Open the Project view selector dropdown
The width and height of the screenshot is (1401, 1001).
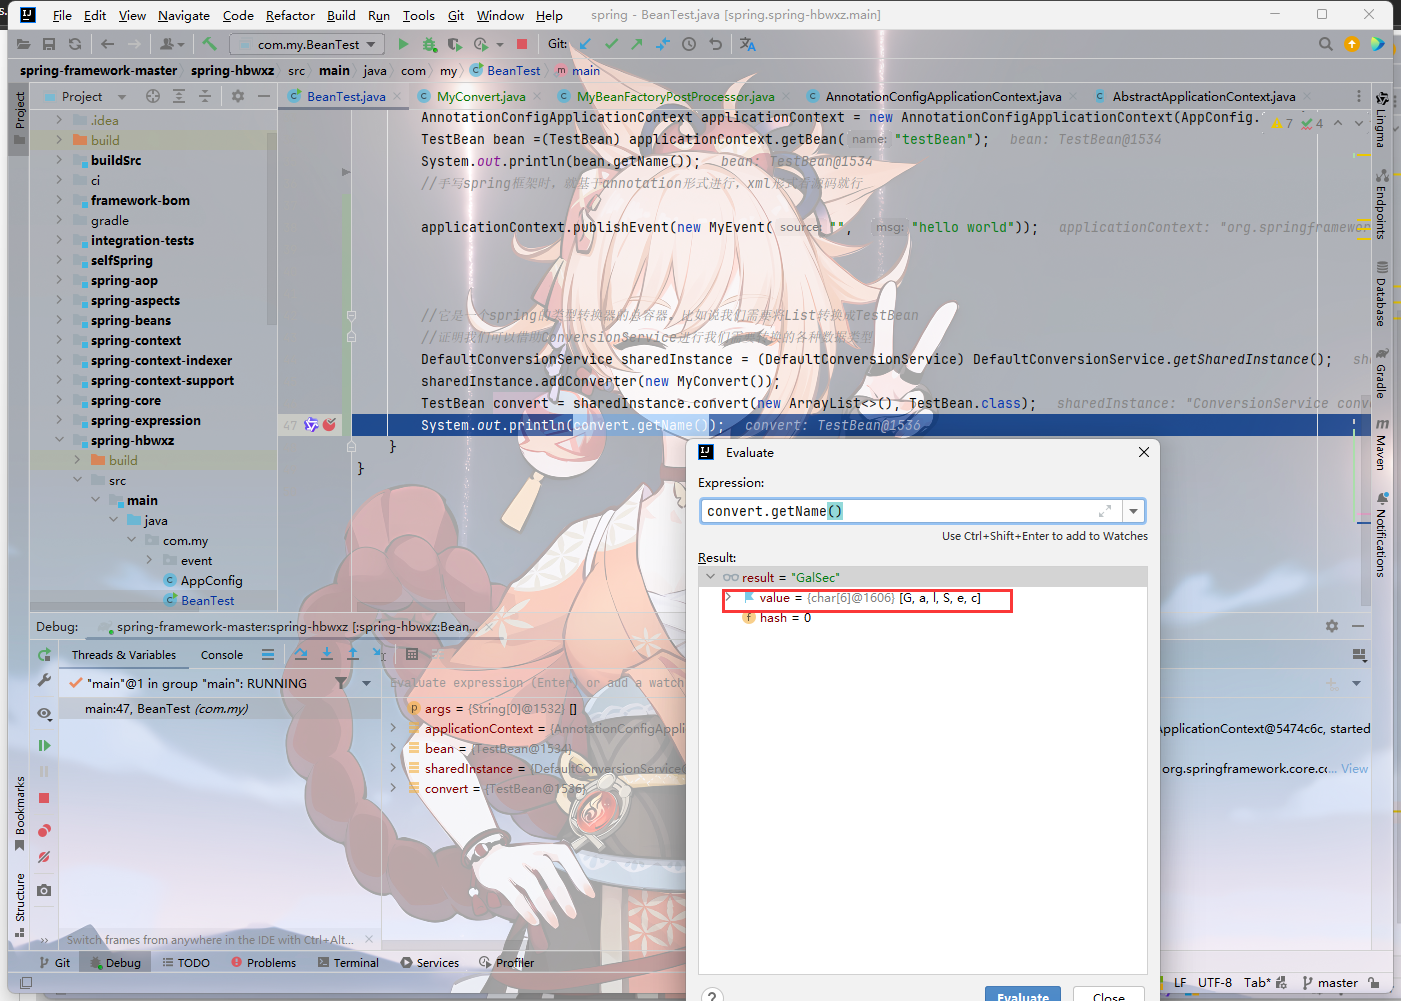[122, 97]
